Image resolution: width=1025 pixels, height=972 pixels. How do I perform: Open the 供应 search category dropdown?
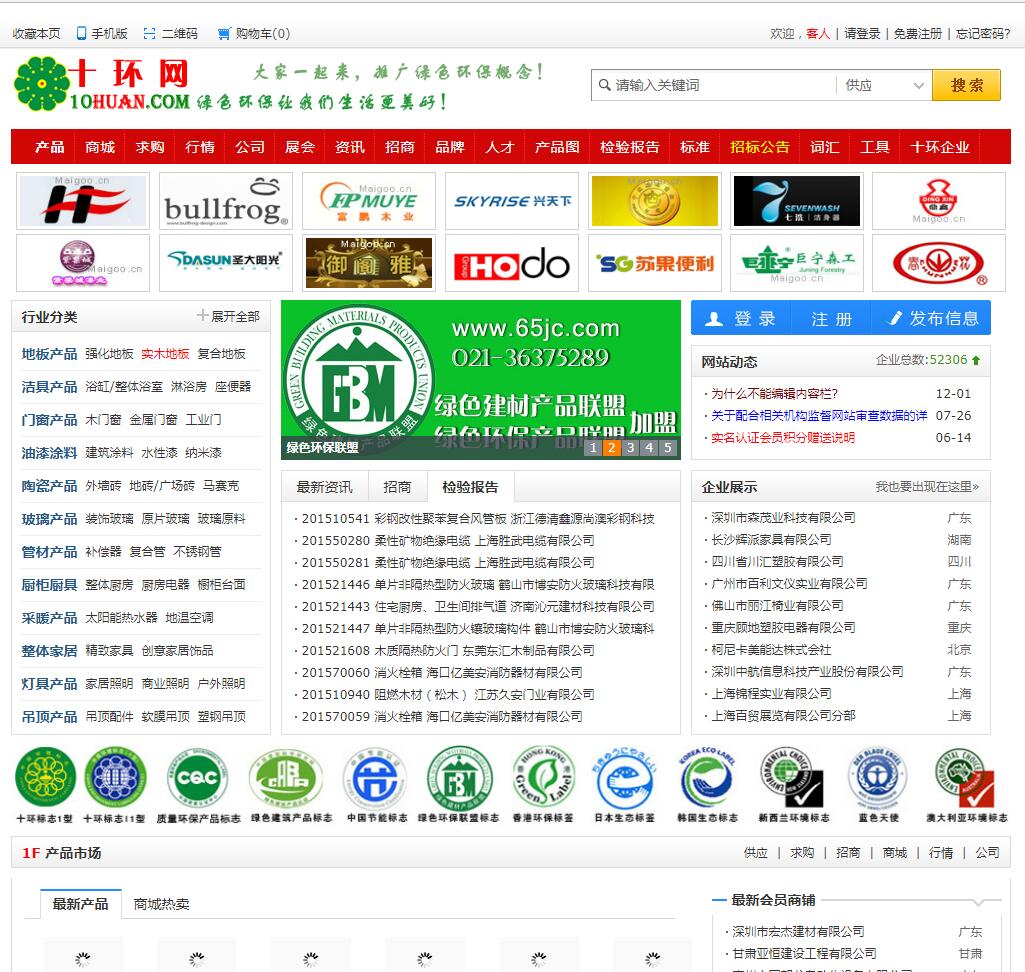(884, 85)
